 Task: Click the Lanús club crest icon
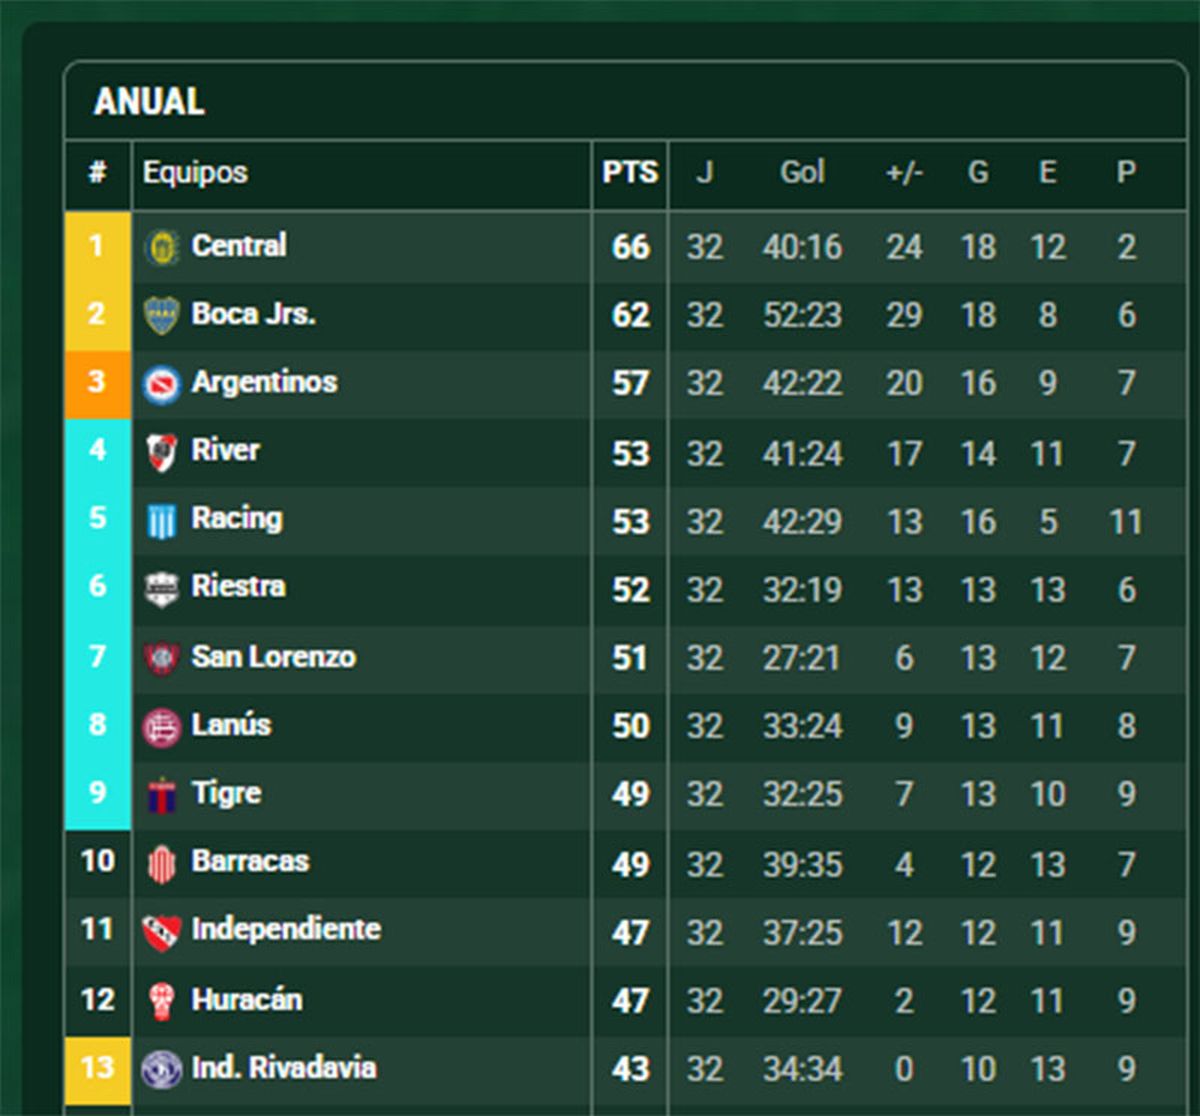point(161,726)
